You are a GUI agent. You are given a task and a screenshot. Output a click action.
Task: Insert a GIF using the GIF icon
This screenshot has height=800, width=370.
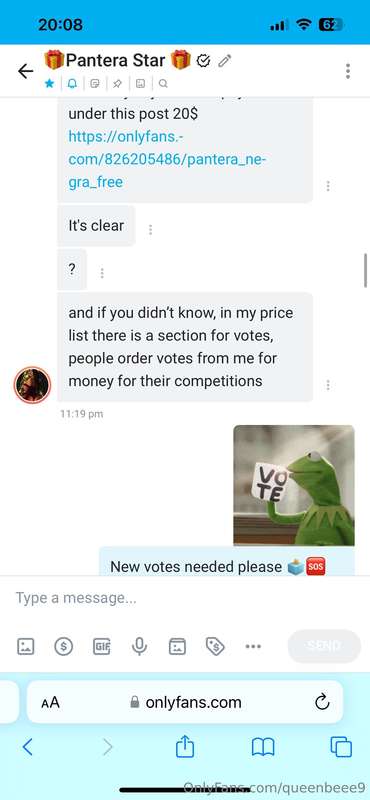pos(102,646)
